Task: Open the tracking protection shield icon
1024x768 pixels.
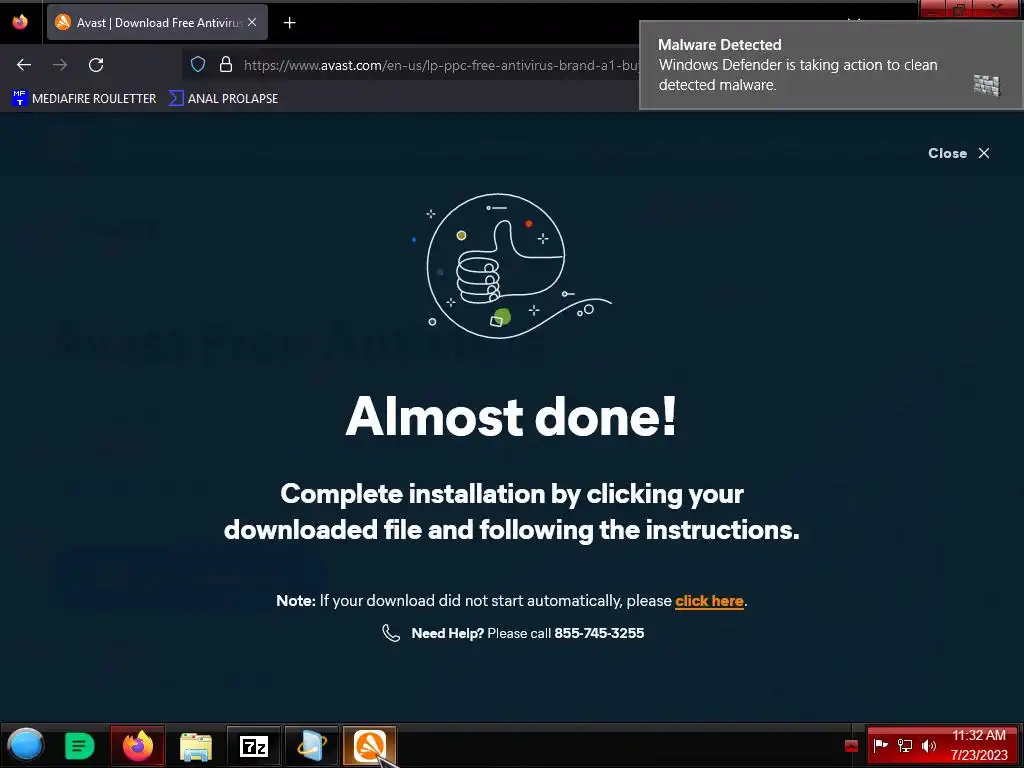Action: point(198,64)
